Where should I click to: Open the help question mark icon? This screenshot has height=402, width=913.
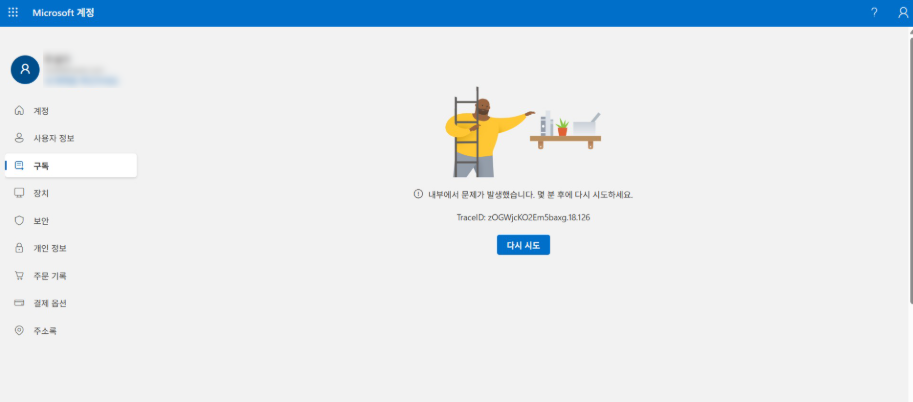pos(874,13)
